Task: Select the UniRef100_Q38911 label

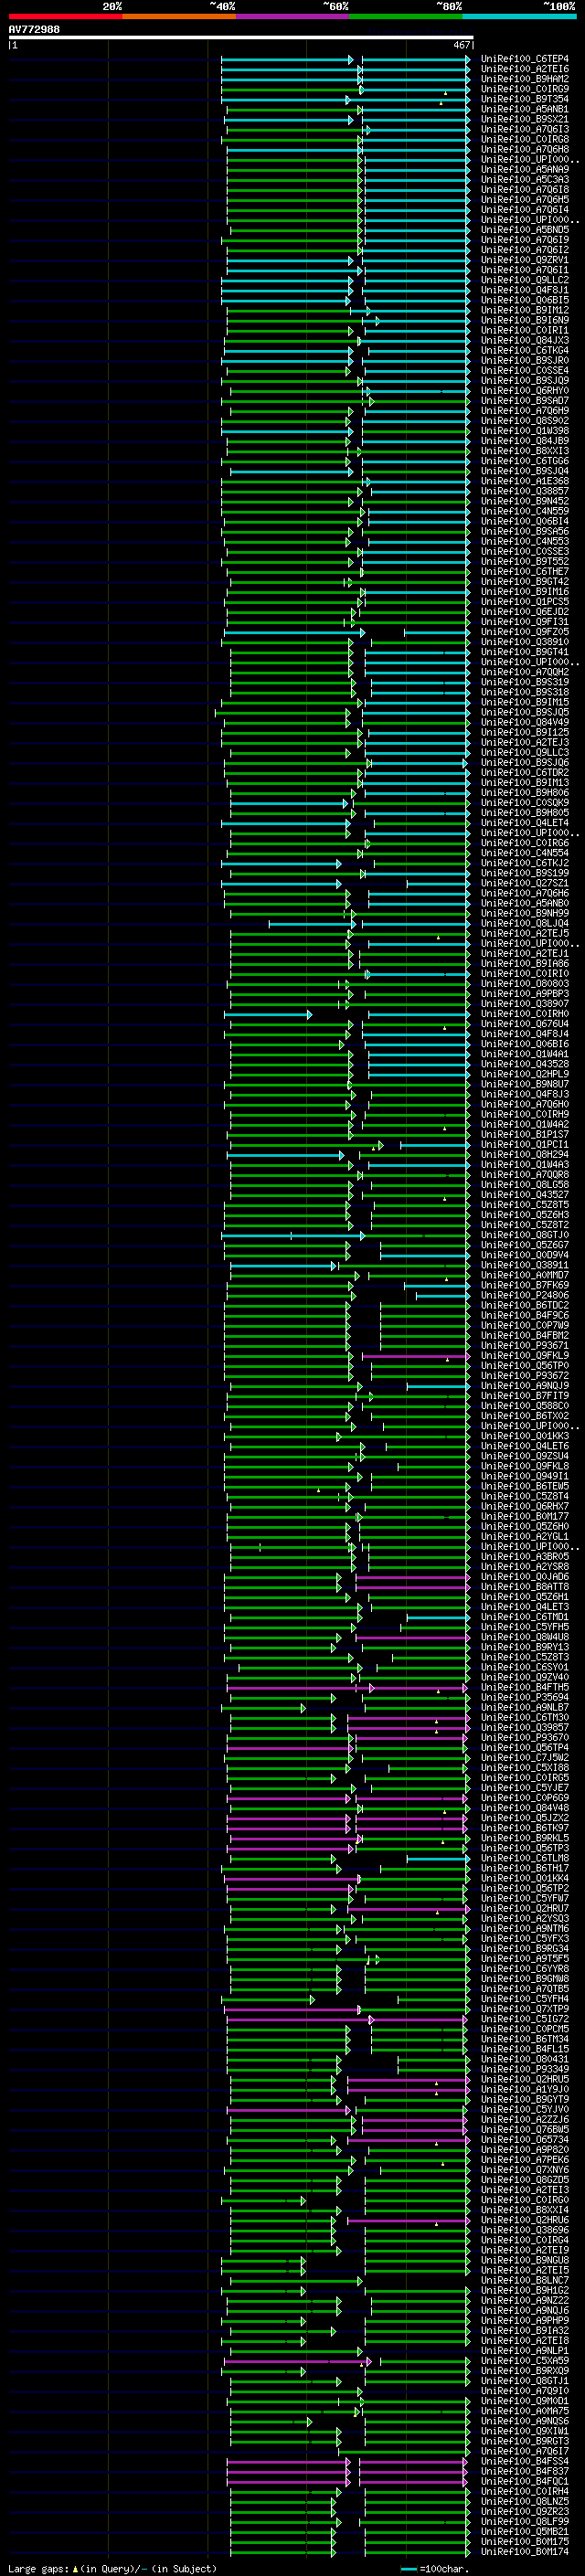Action: [525, 1265]
